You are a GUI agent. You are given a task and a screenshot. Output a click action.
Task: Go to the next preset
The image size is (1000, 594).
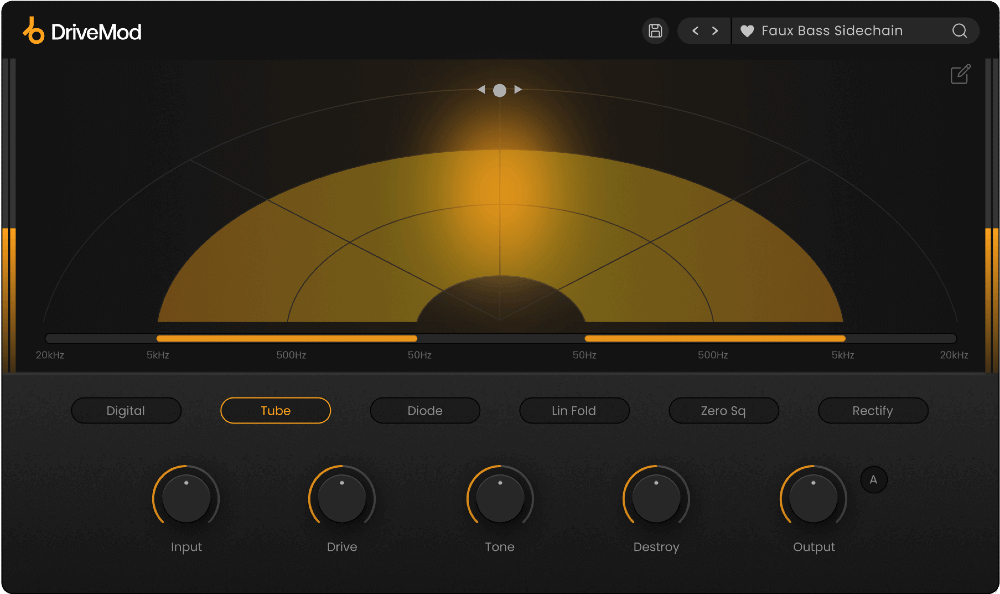(716, 31)
